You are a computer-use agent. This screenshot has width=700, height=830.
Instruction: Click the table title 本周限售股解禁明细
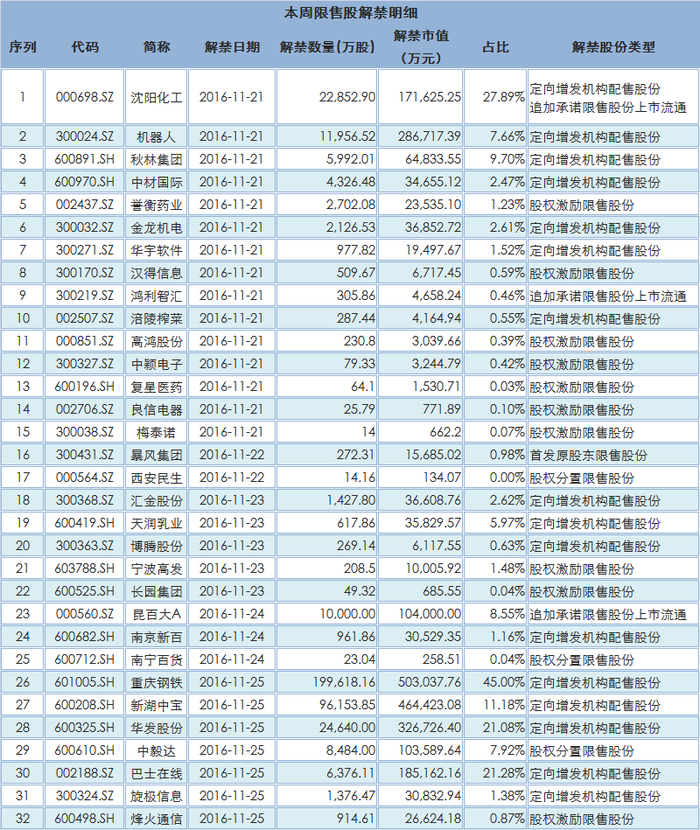[x=351, y=13]
